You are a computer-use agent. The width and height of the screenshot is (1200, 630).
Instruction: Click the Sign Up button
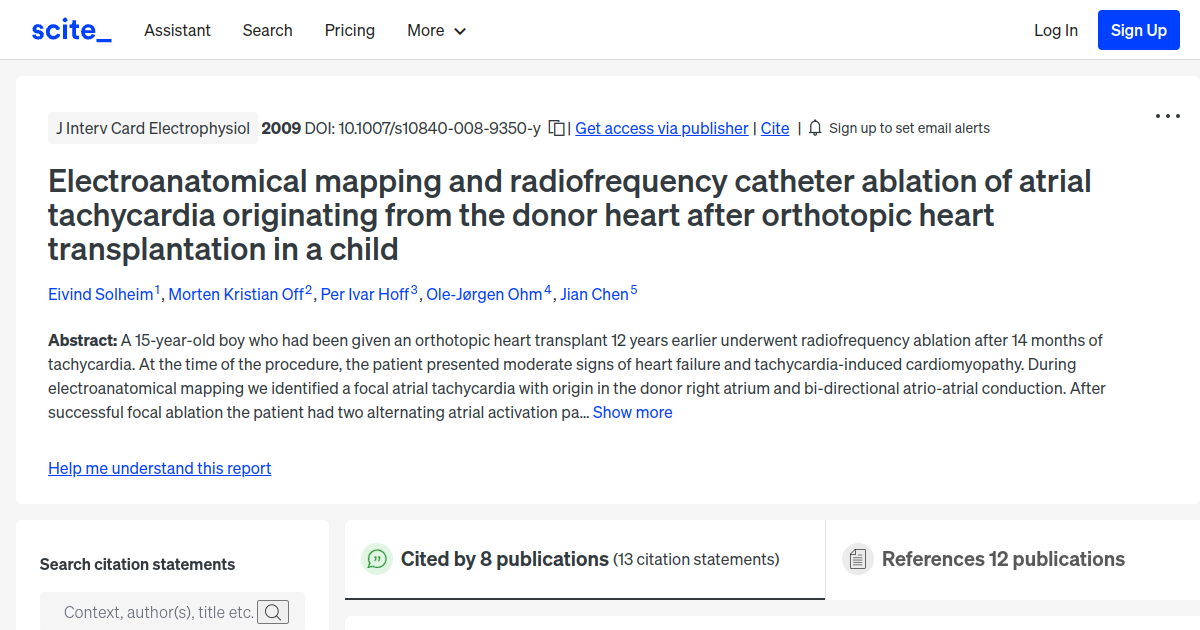(x=1138, y=29)
